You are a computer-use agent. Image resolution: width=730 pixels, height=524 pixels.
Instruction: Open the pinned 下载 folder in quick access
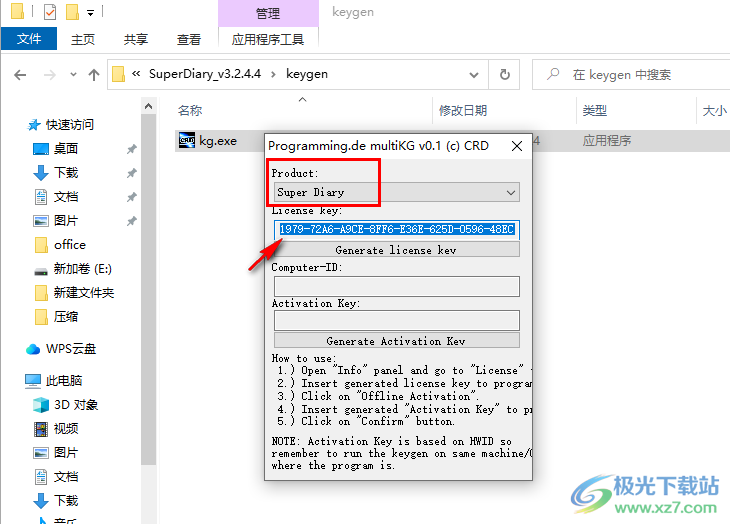(66, 173)
